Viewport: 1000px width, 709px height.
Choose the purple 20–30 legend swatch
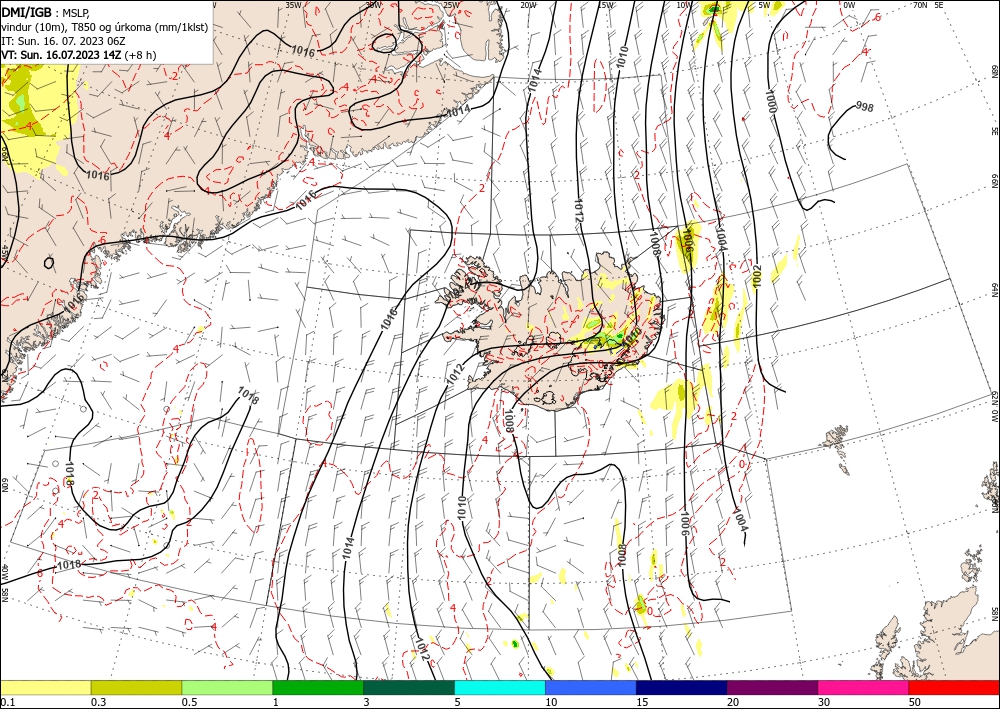click(x=772, y=687)
